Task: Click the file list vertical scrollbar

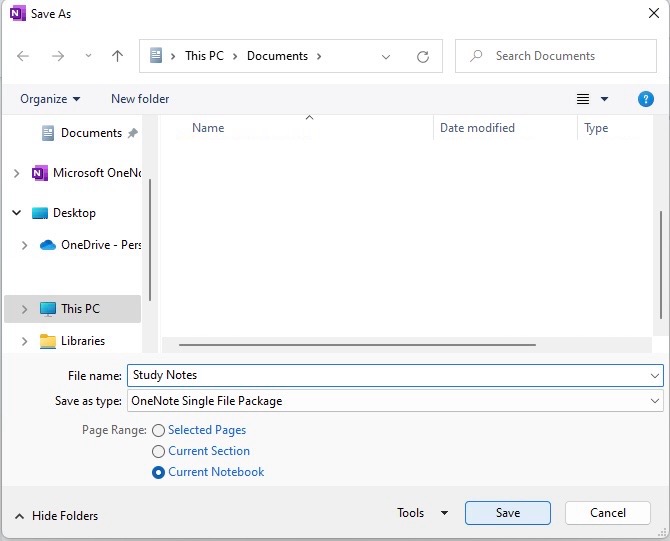Action: pos(661,265)
